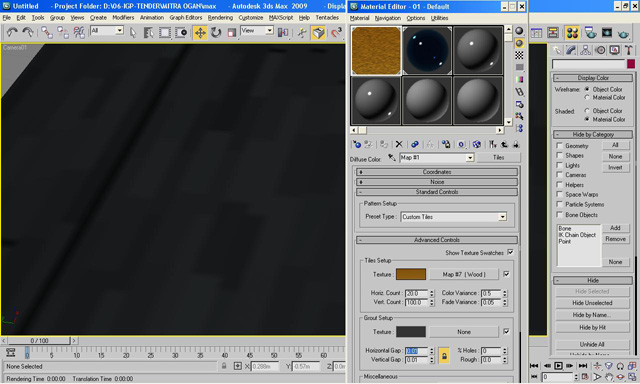Viewport: 640px width, 384px height.
Task: Click the Redo arrow in main toolbar
Action: point(28,32)
